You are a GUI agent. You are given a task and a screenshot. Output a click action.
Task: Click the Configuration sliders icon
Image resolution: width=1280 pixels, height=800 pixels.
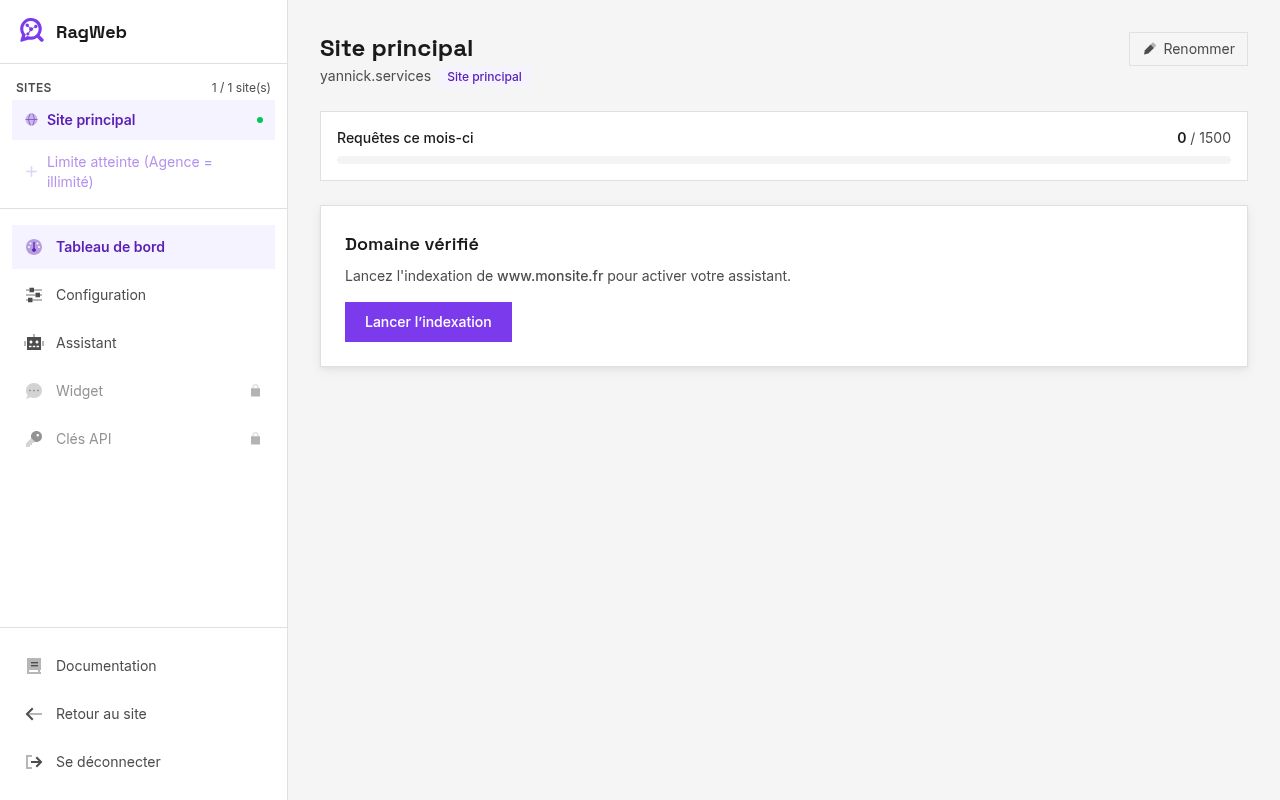[34, 295]
